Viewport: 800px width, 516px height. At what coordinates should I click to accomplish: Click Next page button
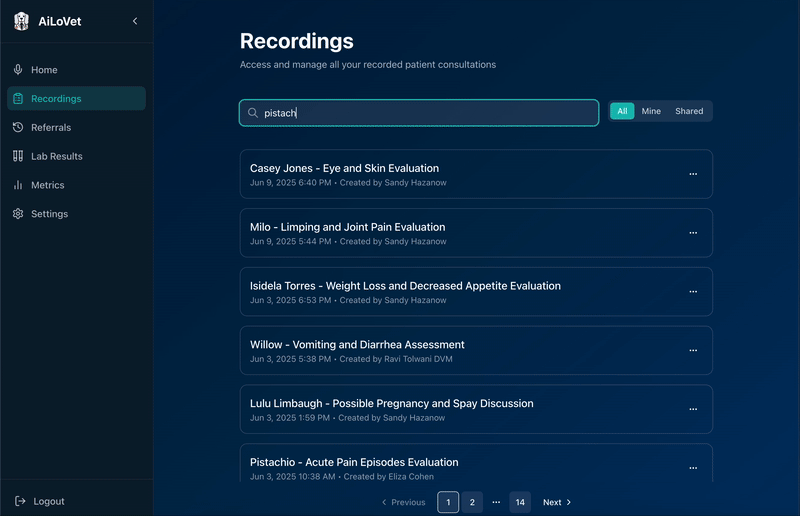pyautogui.click(x=557, y=502)
